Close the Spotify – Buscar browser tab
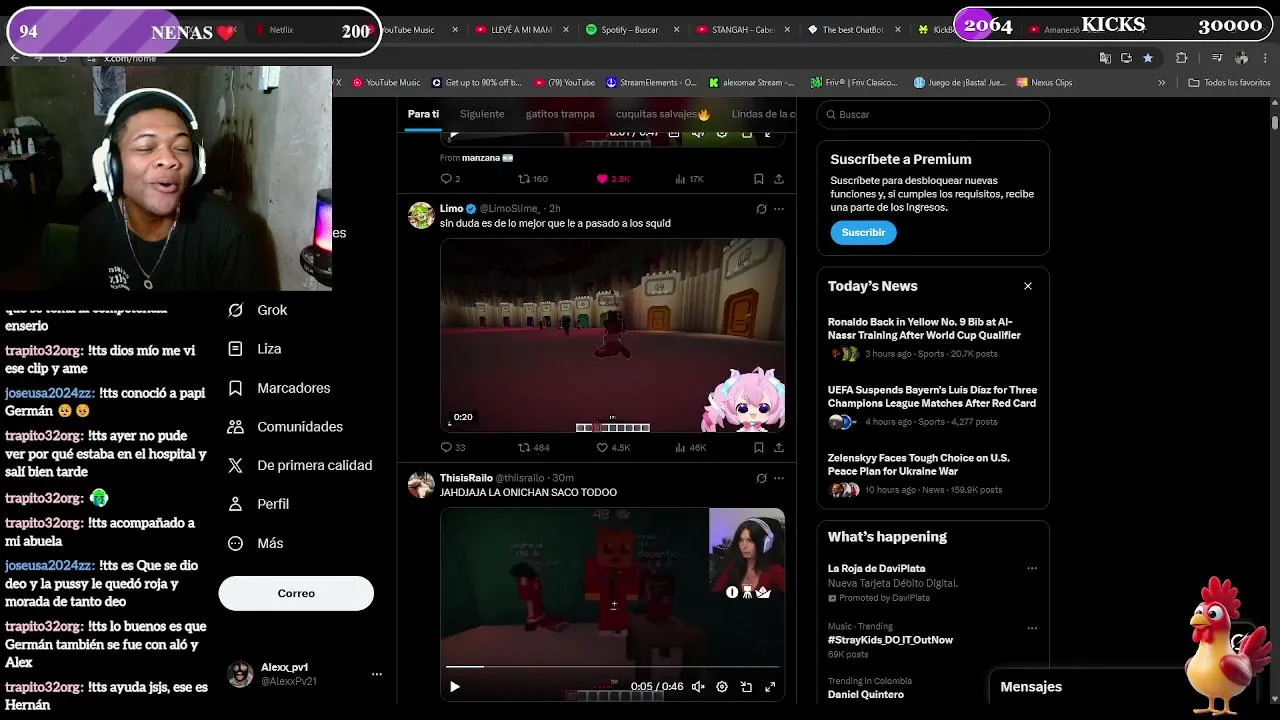The width and height of the screenshot is (1280, 720). 676,30
